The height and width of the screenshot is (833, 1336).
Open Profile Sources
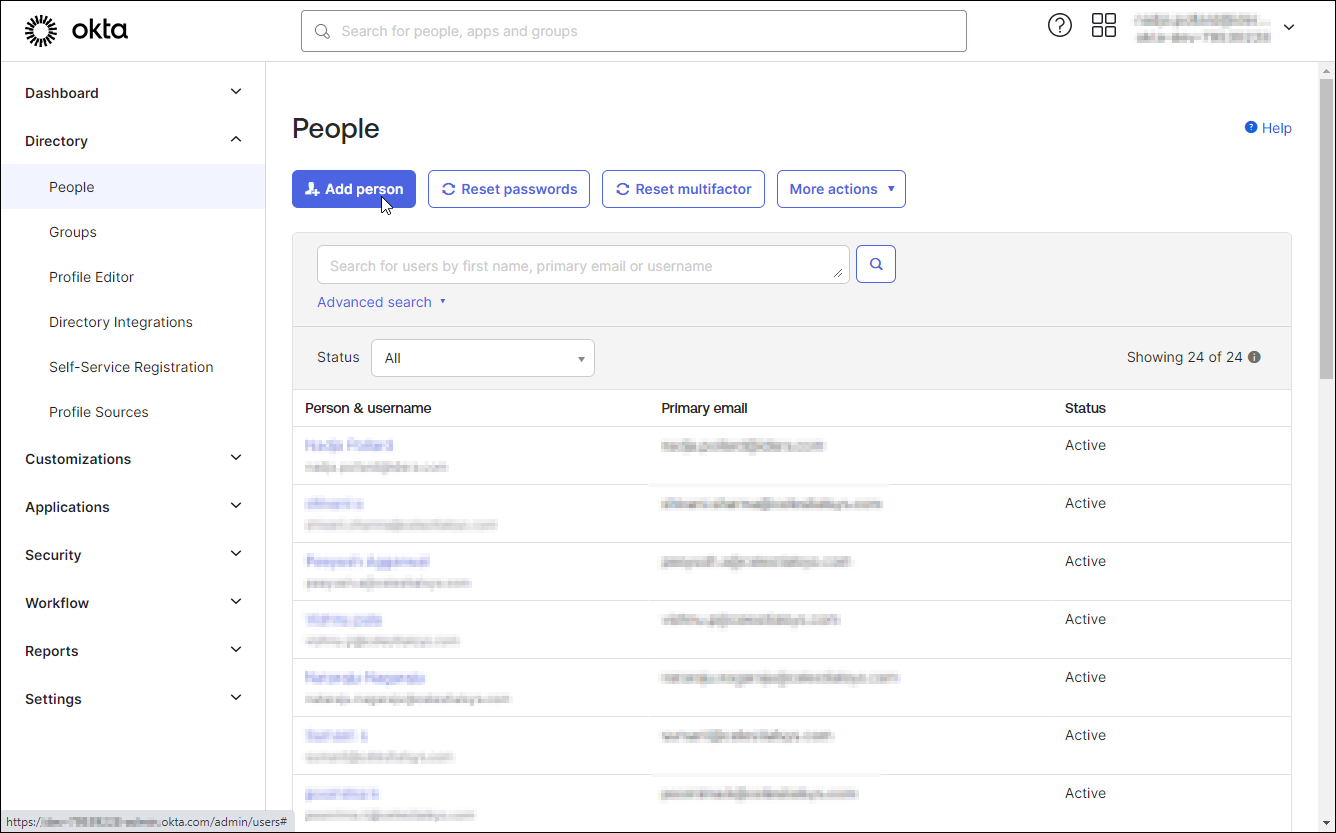pyautogui.click(x=133, y=412)
